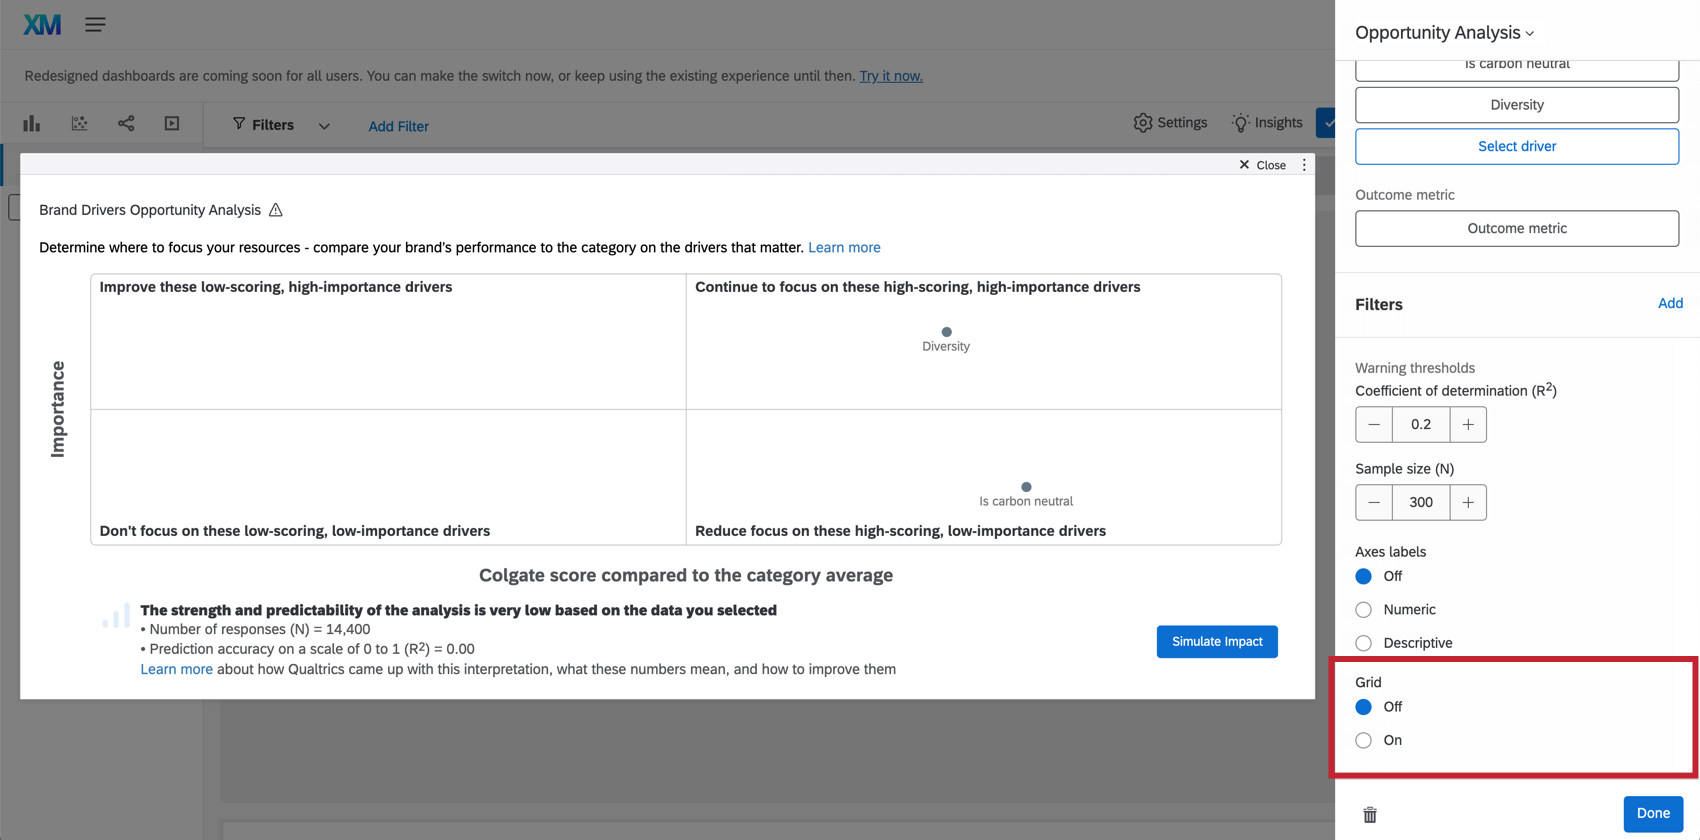Click the Sample size value field
This screenshot has width=1700, height=840.
point(1420,503)
